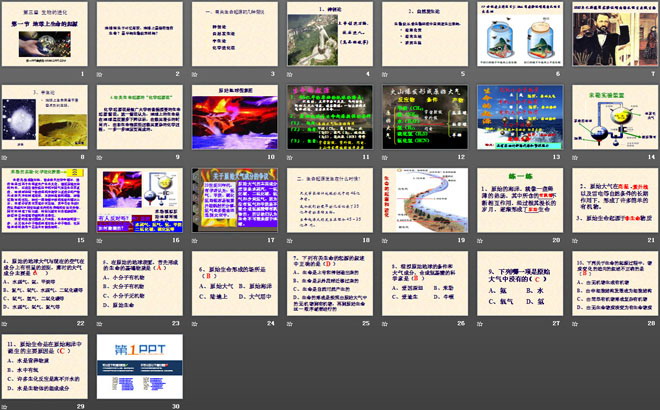Click the animation star icon under slide 24
The height and width of the screenshot is (410, 660).
(x=195, y=324)
